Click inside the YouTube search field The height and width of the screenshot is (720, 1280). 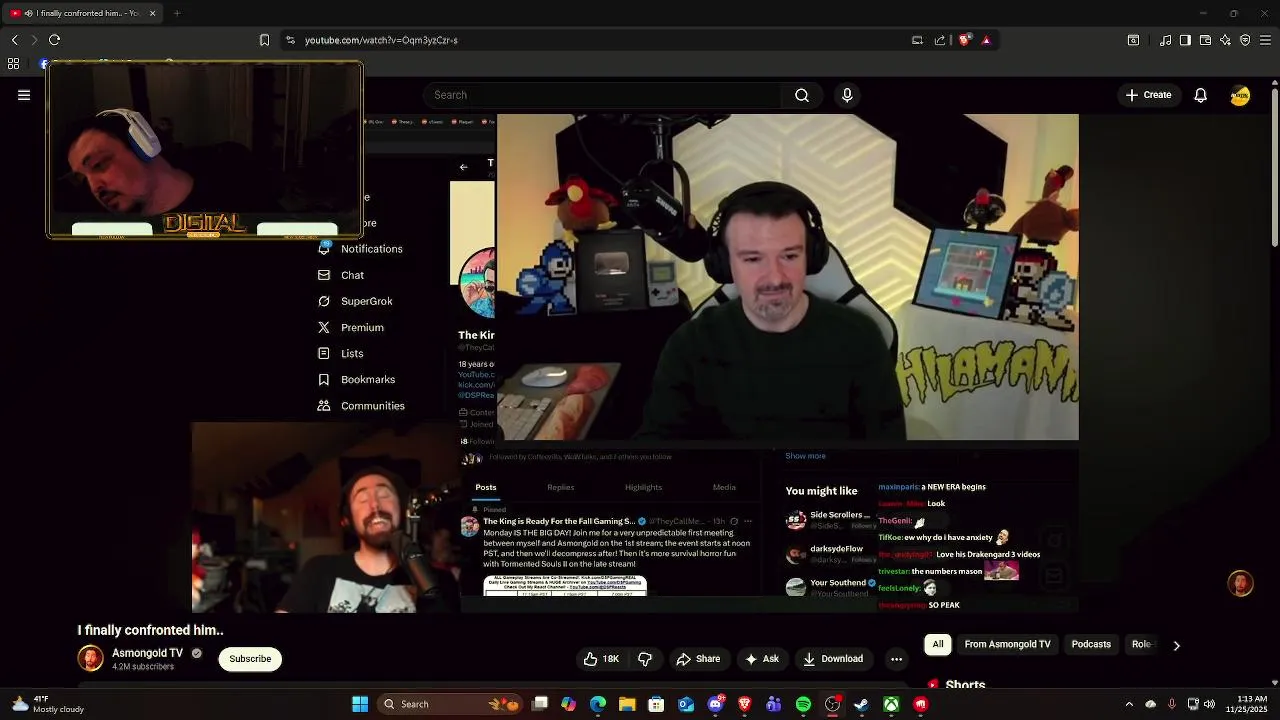[602, 95]
